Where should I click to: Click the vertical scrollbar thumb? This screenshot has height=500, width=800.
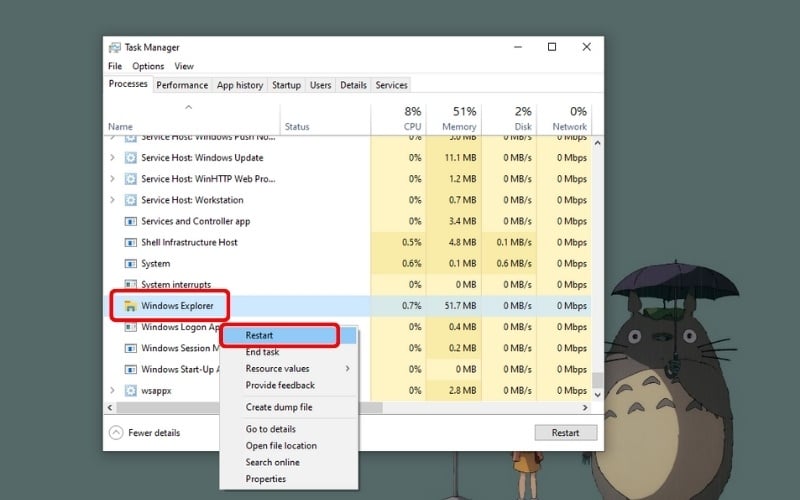pos(597,380)
